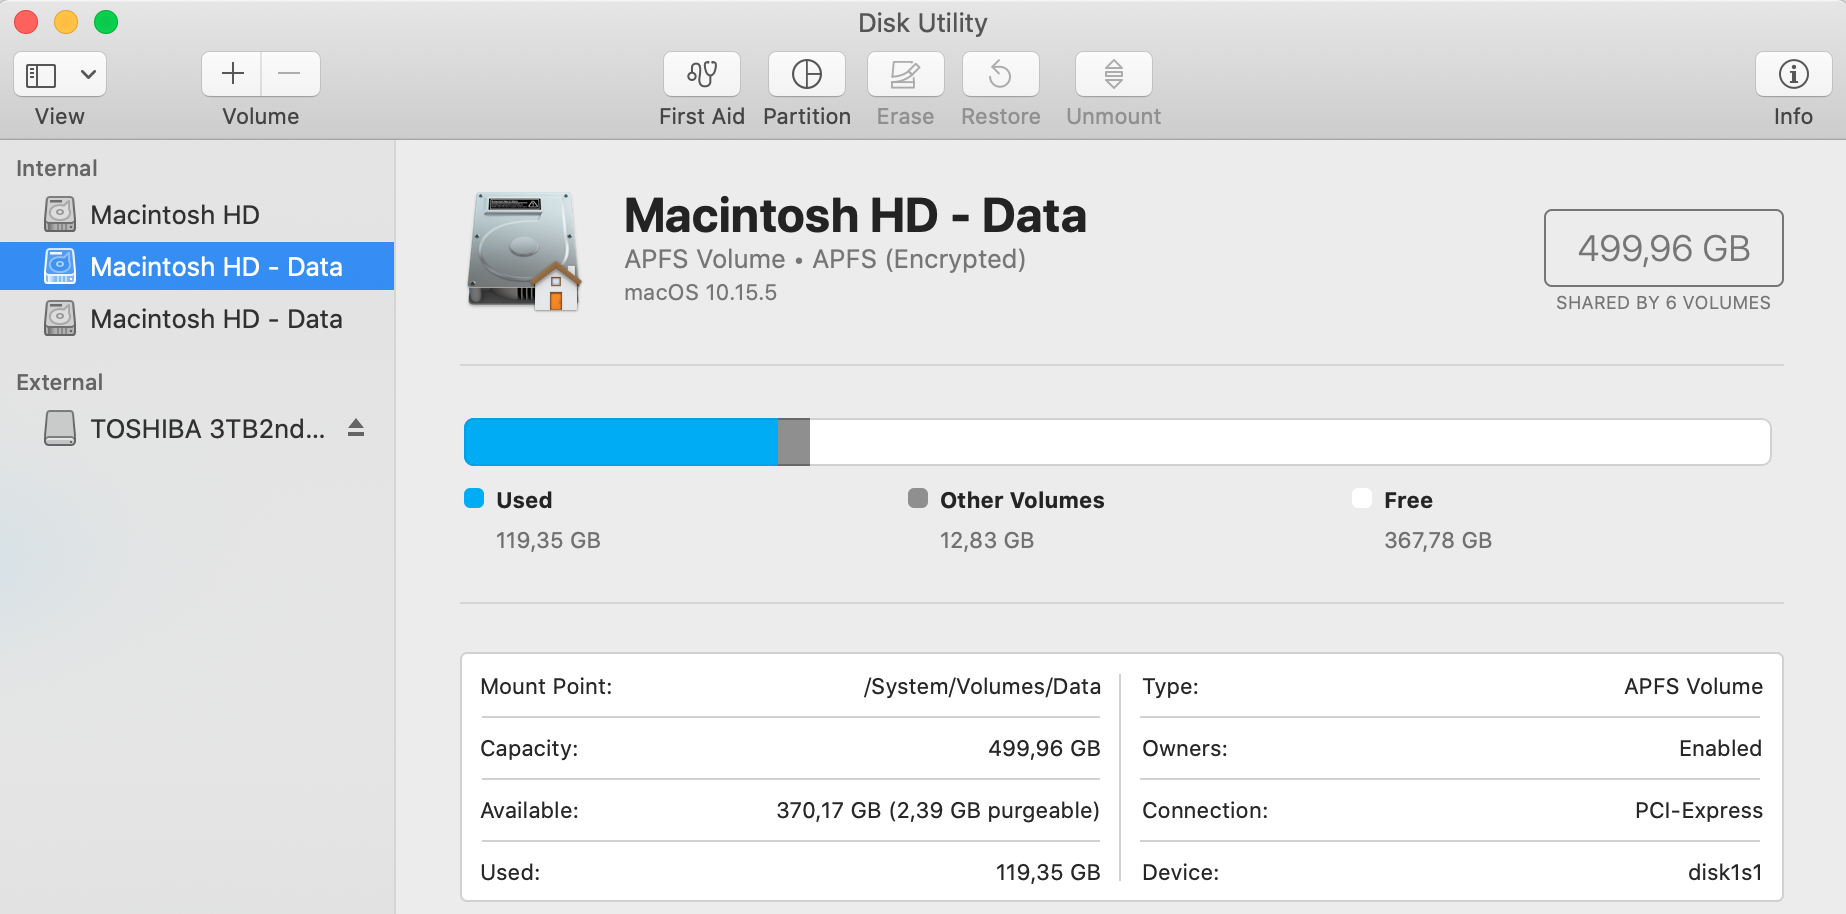Viewport: 1846px width, 914px height.
Task: Click 119,35 GB under the Used legend
Action: (x=548, y=541)
